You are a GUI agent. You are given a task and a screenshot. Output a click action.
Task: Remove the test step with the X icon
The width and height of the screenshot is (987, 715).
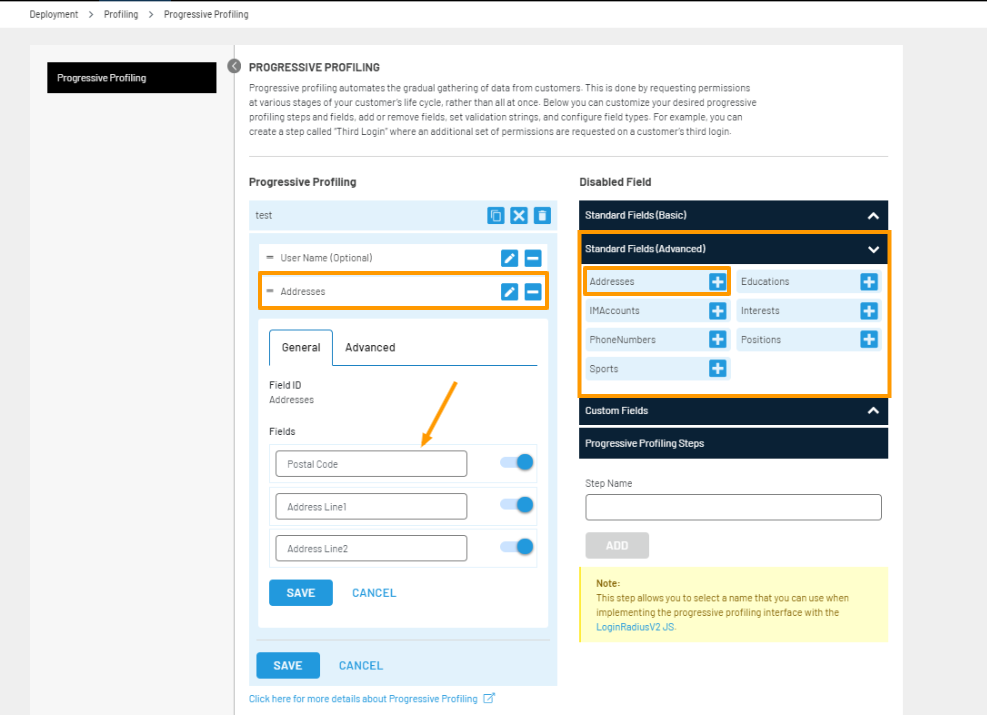click(519, 215)
